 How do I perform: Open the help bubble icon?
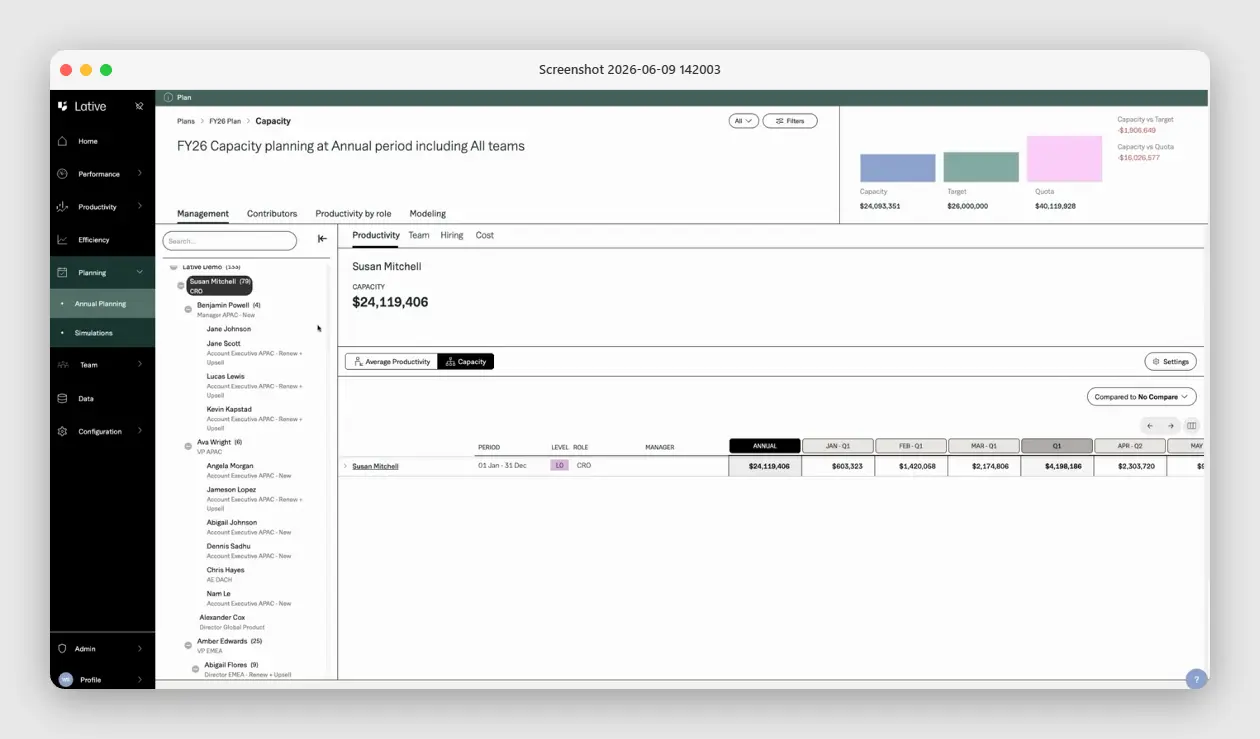tap(1196, 678)
